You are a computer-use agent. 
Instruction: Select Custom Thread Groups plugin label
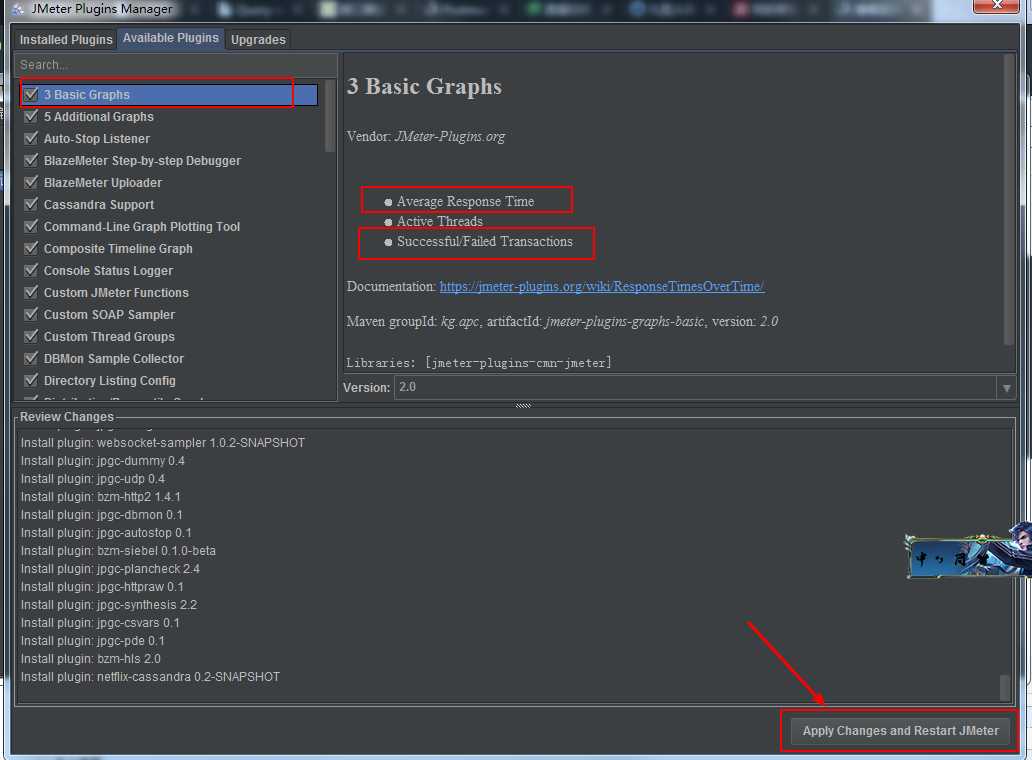[x=109, y=336]
